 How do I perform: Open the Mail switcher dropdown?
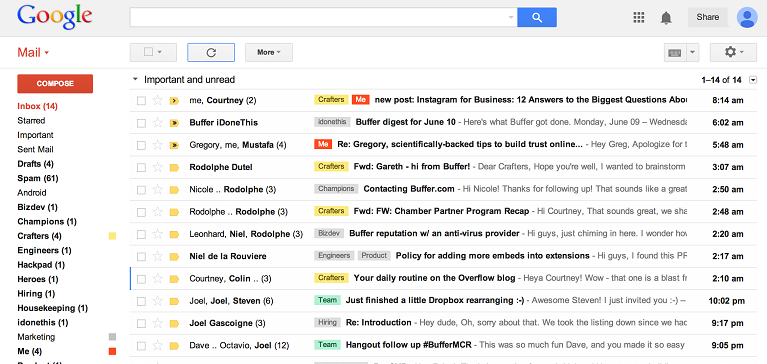pyautogui.click(x=33, y=52)
